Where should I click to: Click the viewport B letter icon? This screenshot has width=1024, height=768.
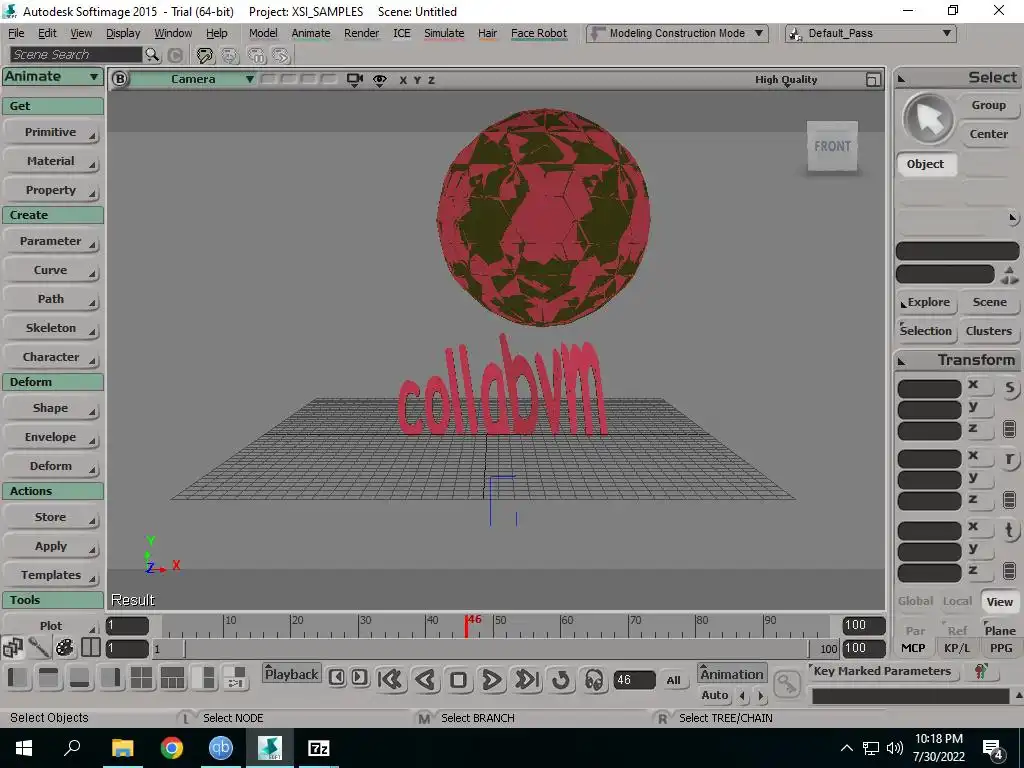click(x=120, y=79)
